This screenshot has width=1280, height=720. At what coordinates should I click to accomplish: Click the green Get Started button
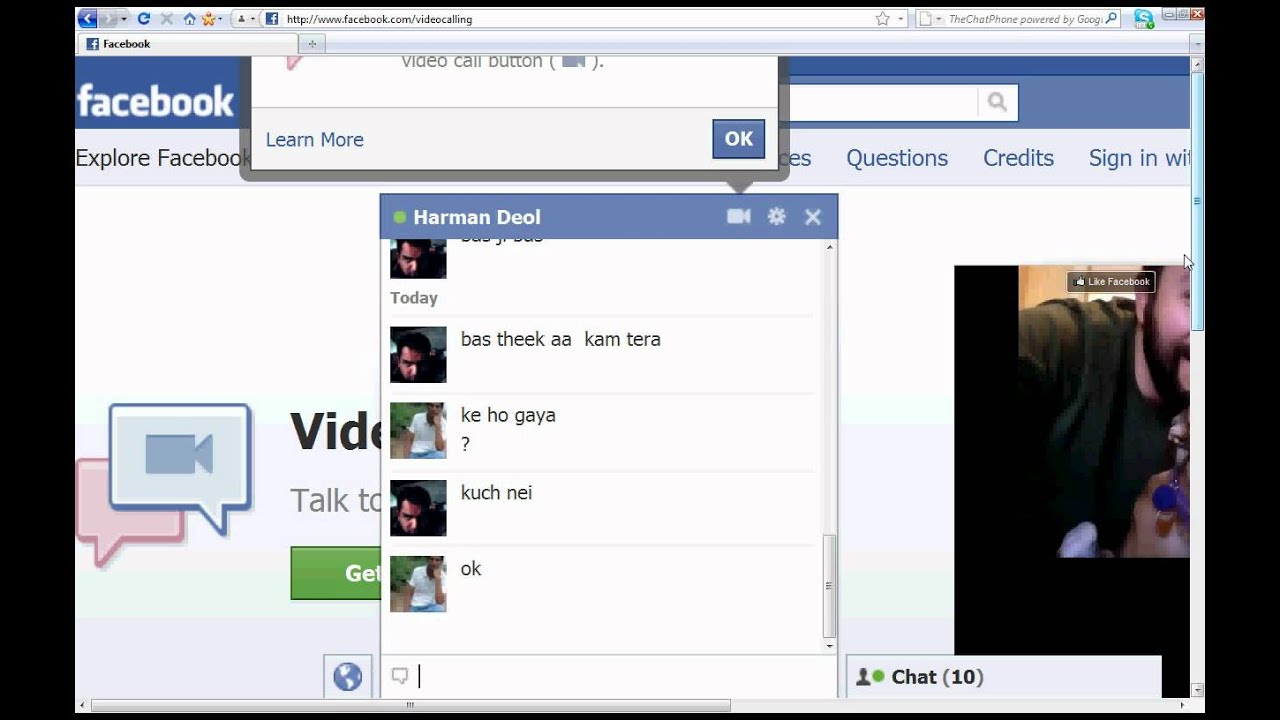335,573
